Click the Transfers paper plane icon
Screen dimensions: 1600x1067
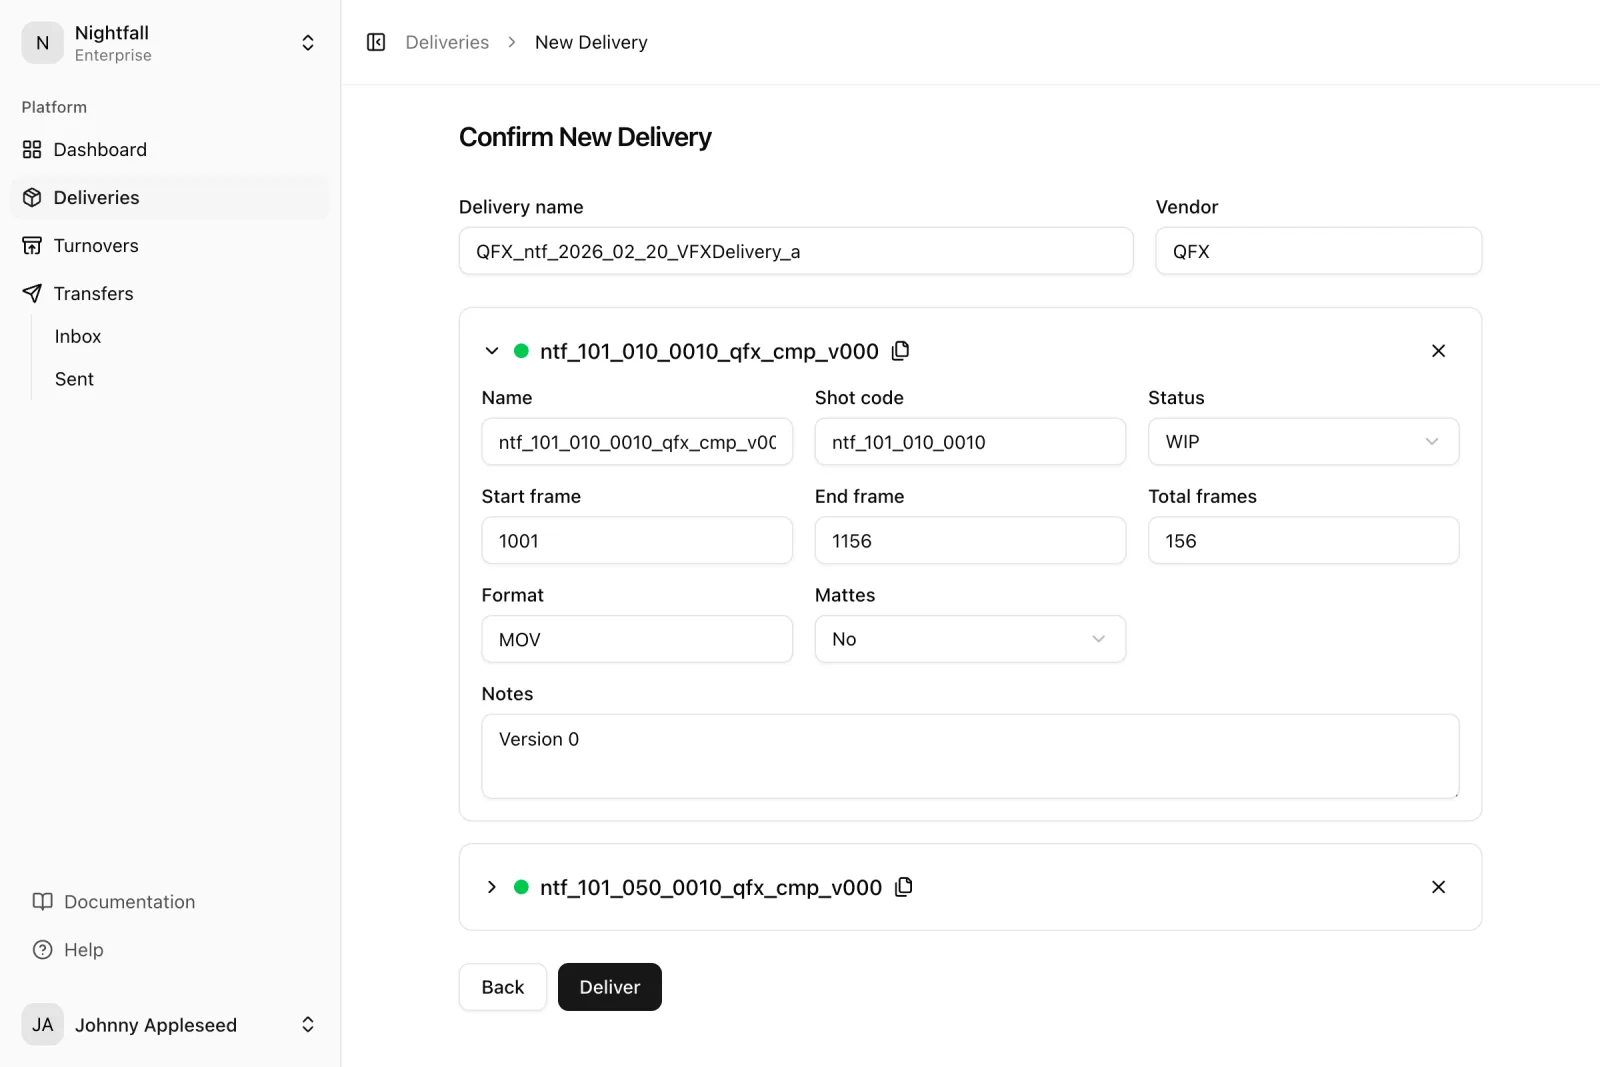(x=32, y=294)
